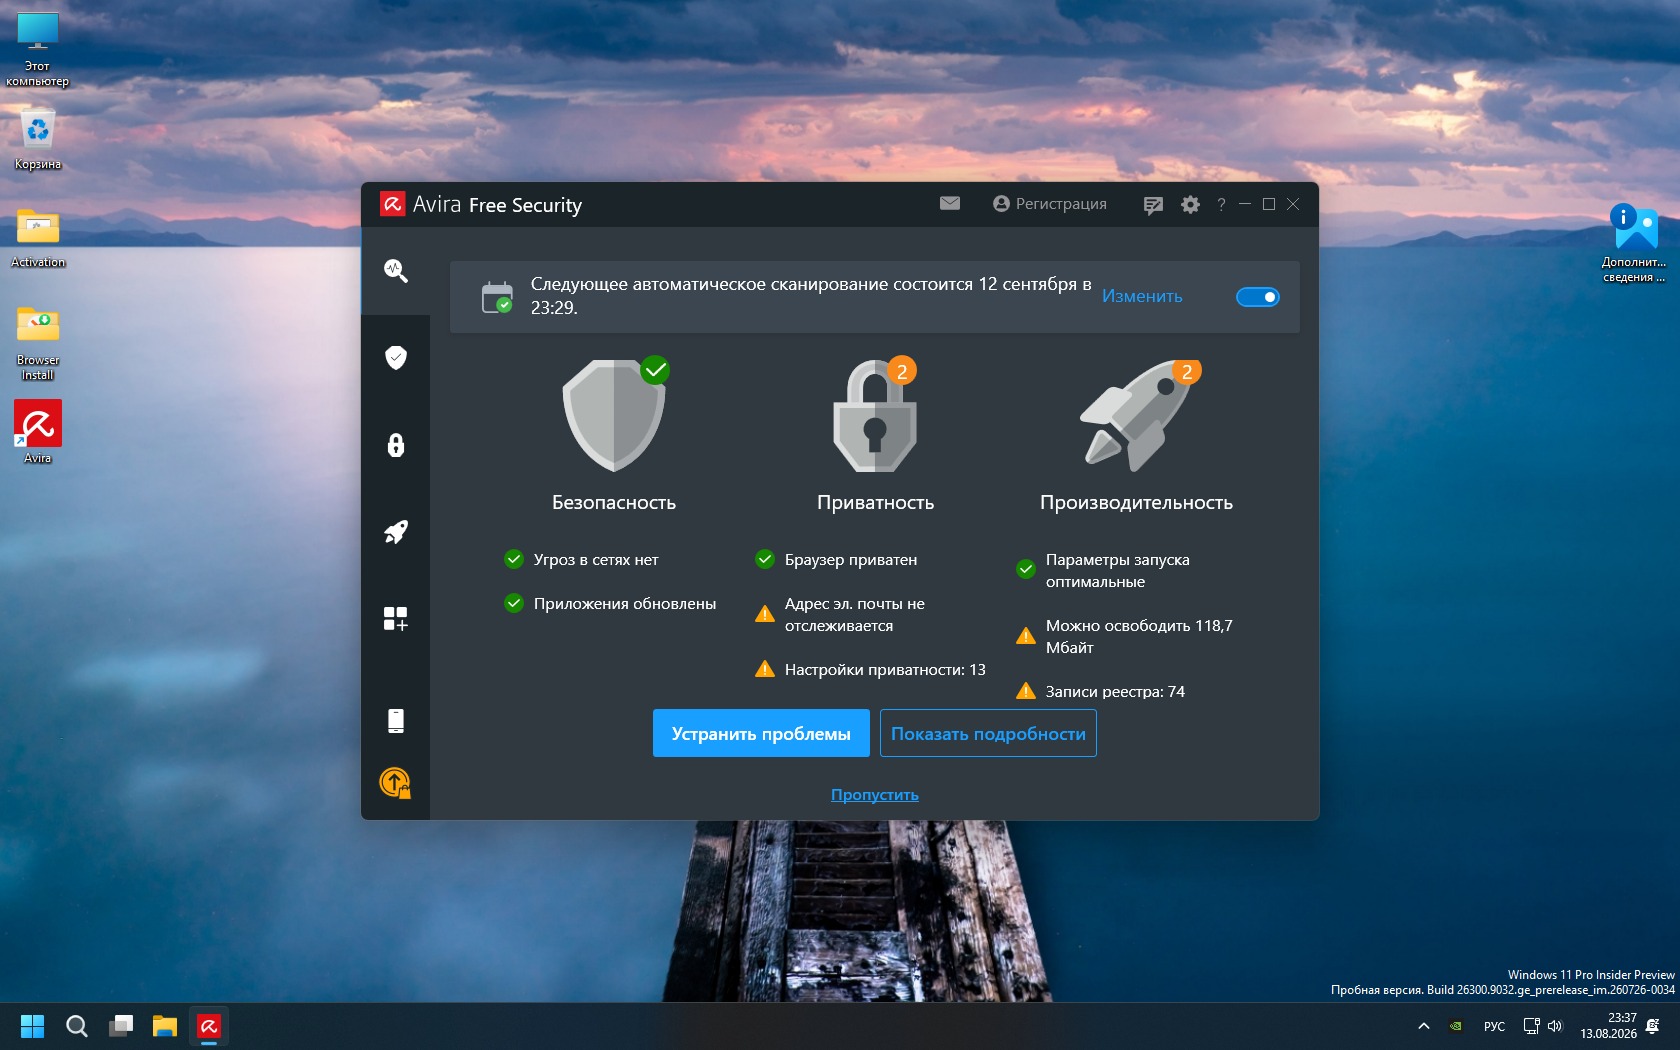Click the warning icon beside registry entries

(1026, 691)
